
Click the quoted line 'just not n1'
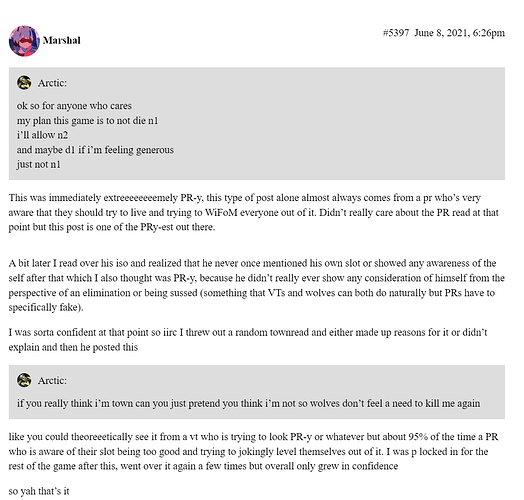pos(38,164)
